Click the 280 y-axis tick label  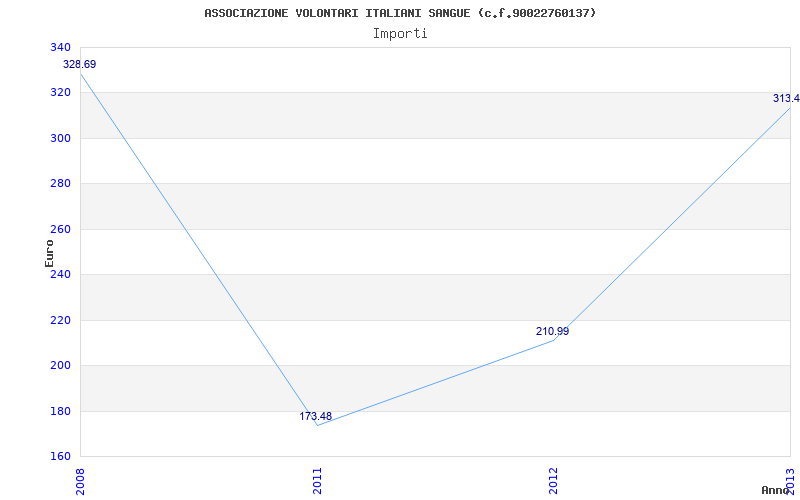click(60, 184)
